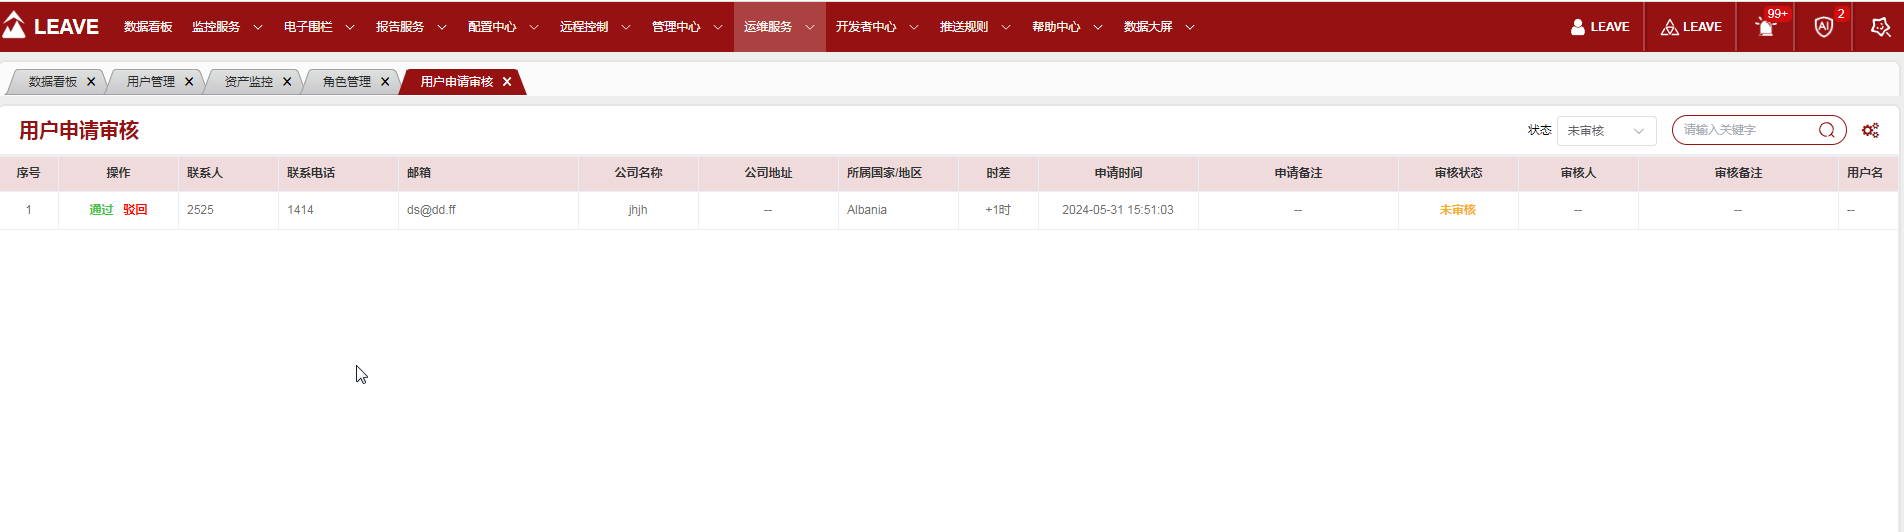Expand the 运维服务 menu

[x=779, y=27]
